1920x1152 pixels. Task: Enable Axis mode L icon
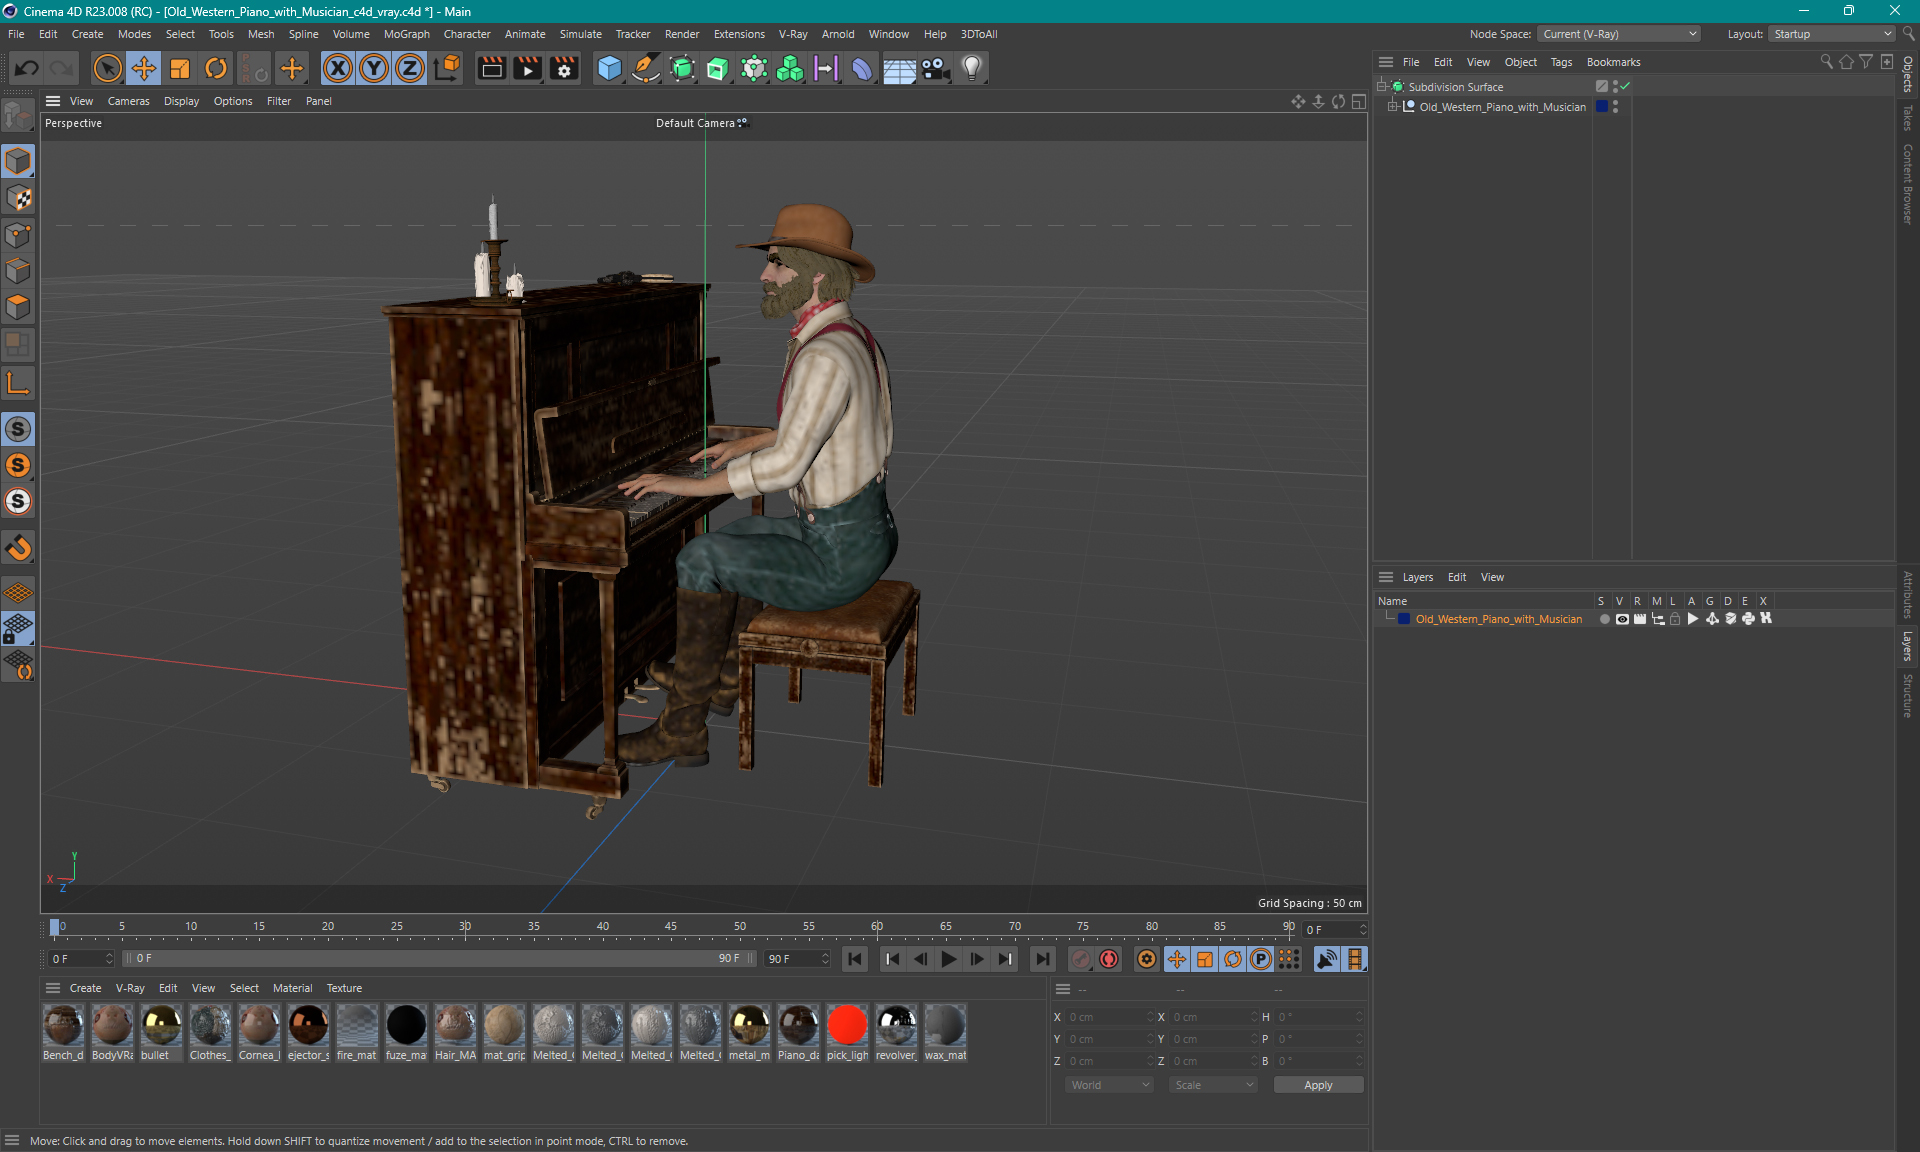click(18, 383)
